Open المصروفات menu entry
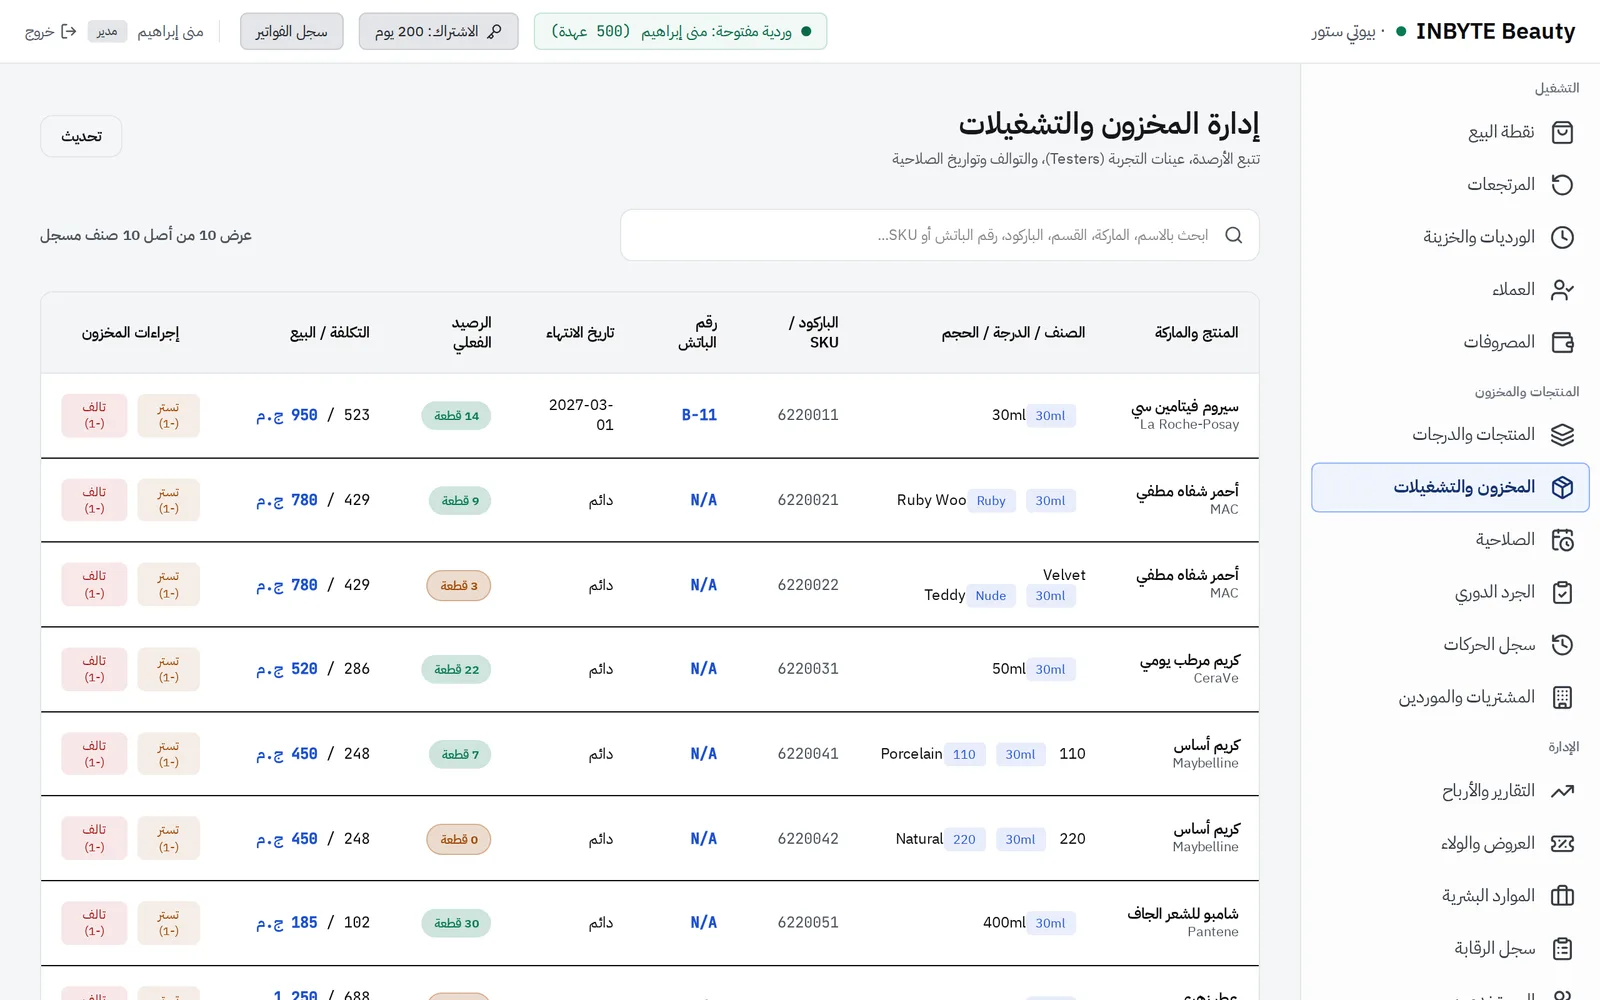The image size is (1600, 1000). coord(1450,342)
